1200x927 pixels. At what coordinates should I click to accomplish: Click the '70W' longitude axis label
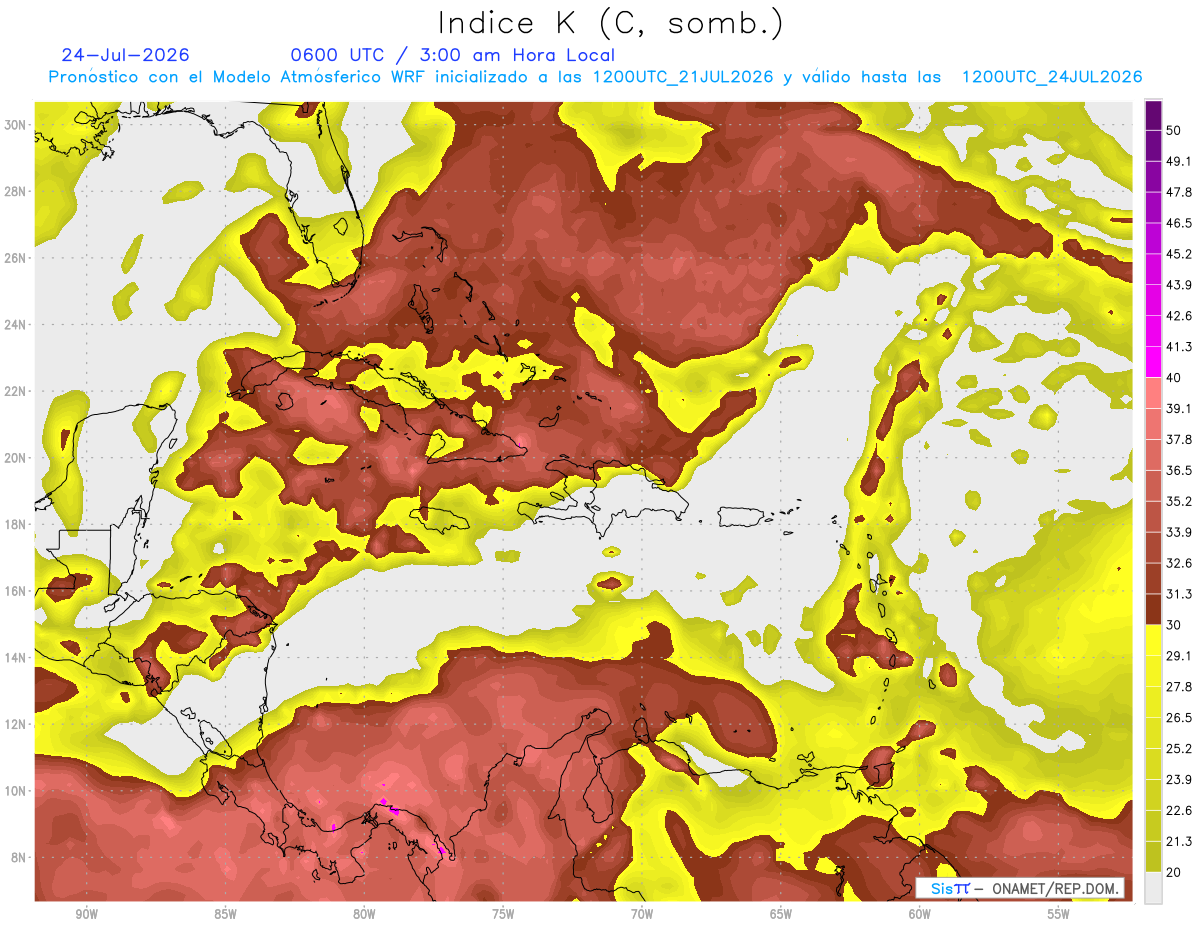(x=642, y=914)
